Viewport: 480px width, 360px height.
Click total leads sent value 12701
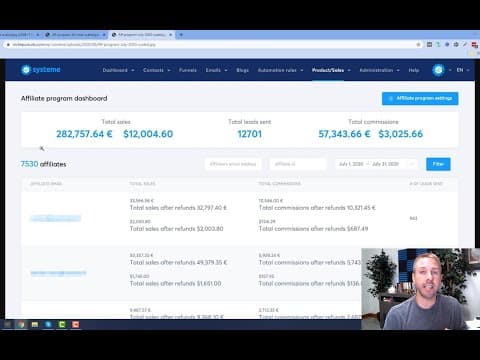[x=250, y=134]
